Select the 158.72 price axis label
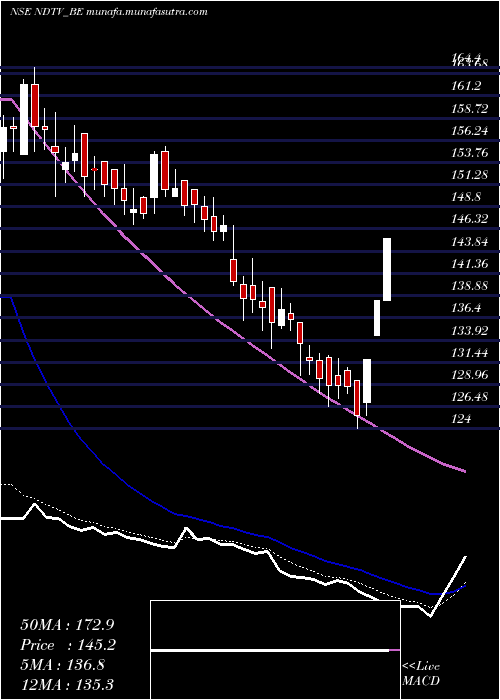The height and width of the screenshot is (700, 500). click(469, 108)
